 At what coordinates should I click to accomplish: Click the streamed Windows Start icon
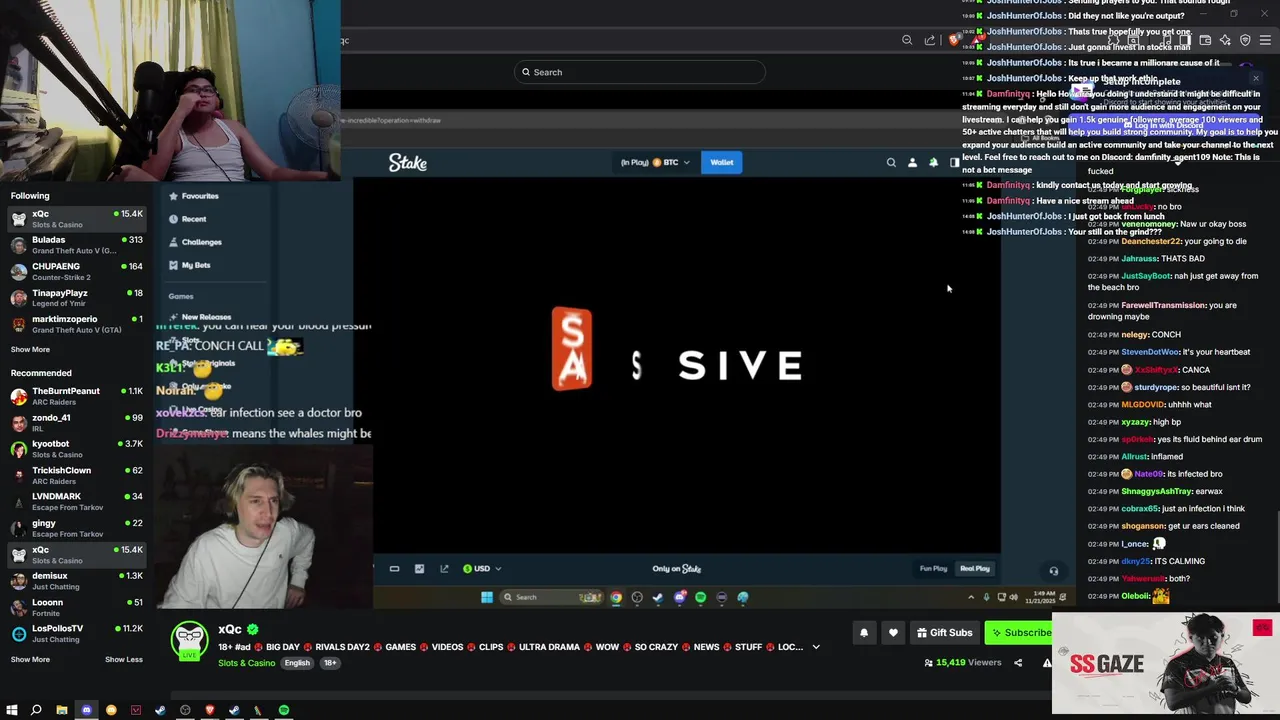(487, 597)
